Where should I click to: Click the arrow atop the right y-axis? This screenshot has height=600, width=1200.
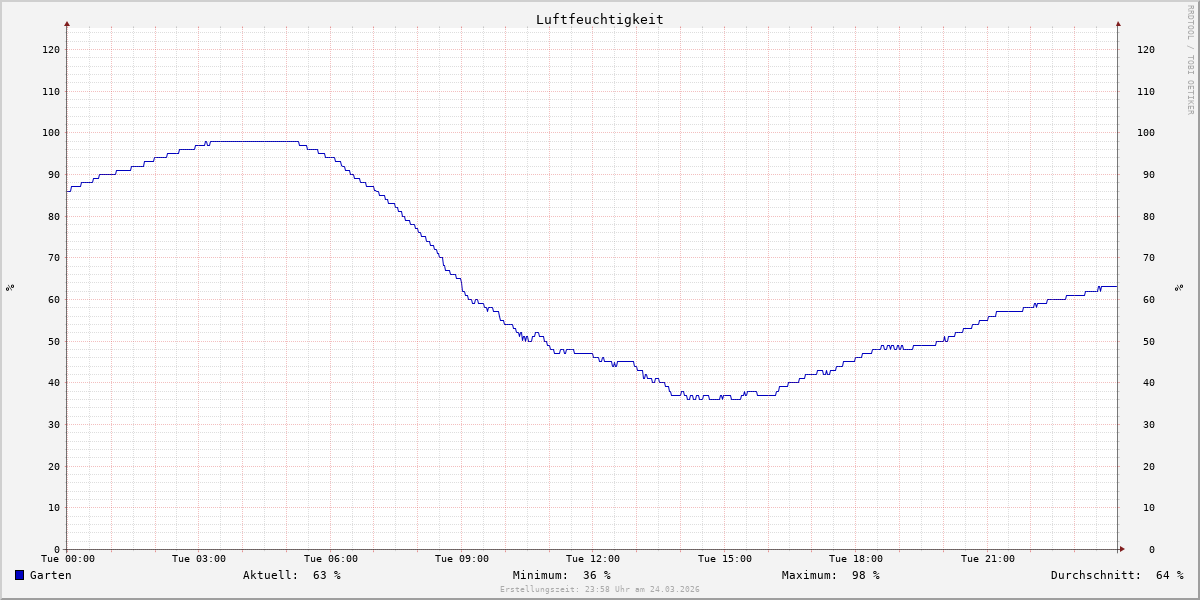(x=1118, y=23)
